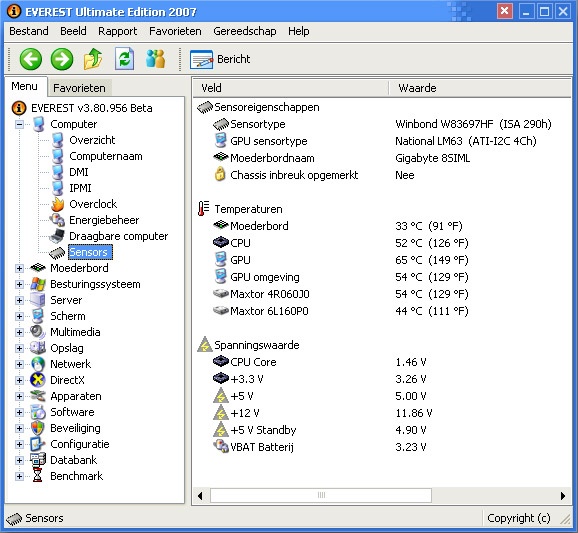The width and height of the screenshot is (578, 533).
Task: Click the Databank icon in tree
Action: click(x=38, y=460)
